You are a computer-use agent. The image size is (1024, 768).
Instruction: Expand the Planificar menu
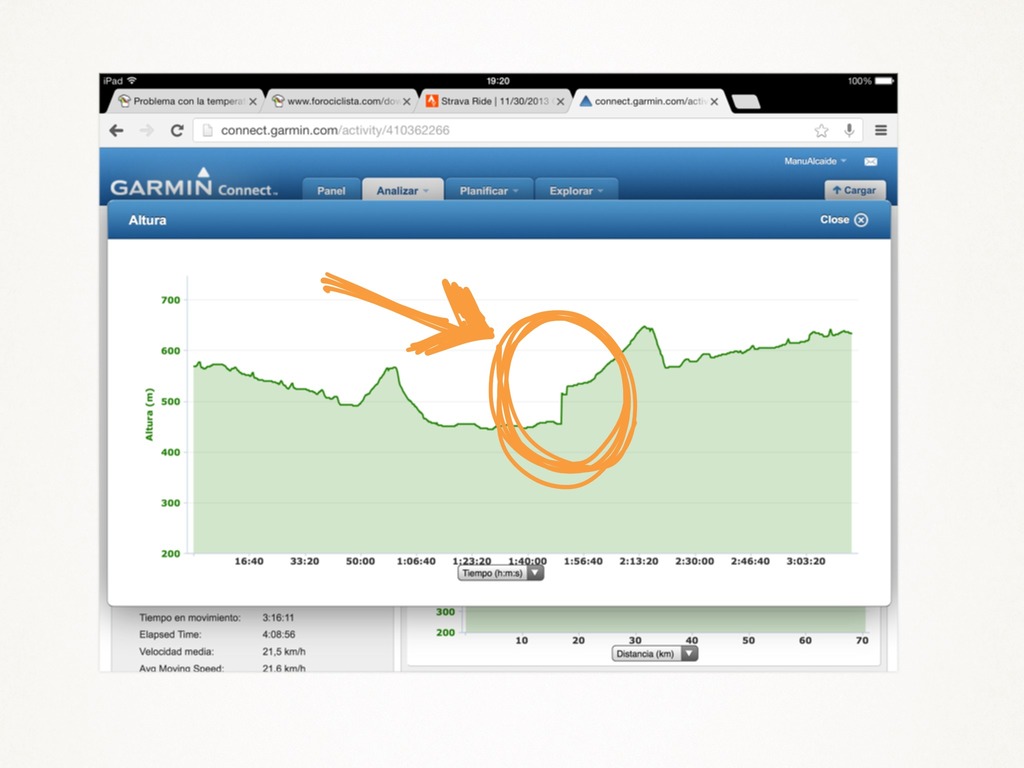click(x=489, y=191)
